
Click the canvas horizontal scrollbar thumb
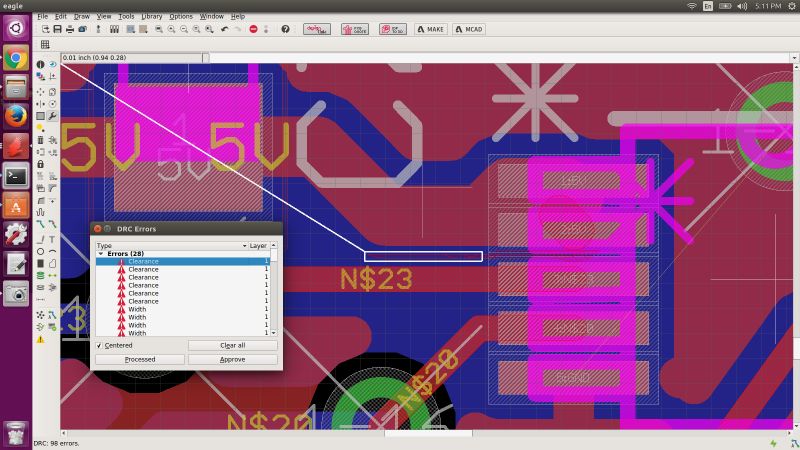(429, 434)
